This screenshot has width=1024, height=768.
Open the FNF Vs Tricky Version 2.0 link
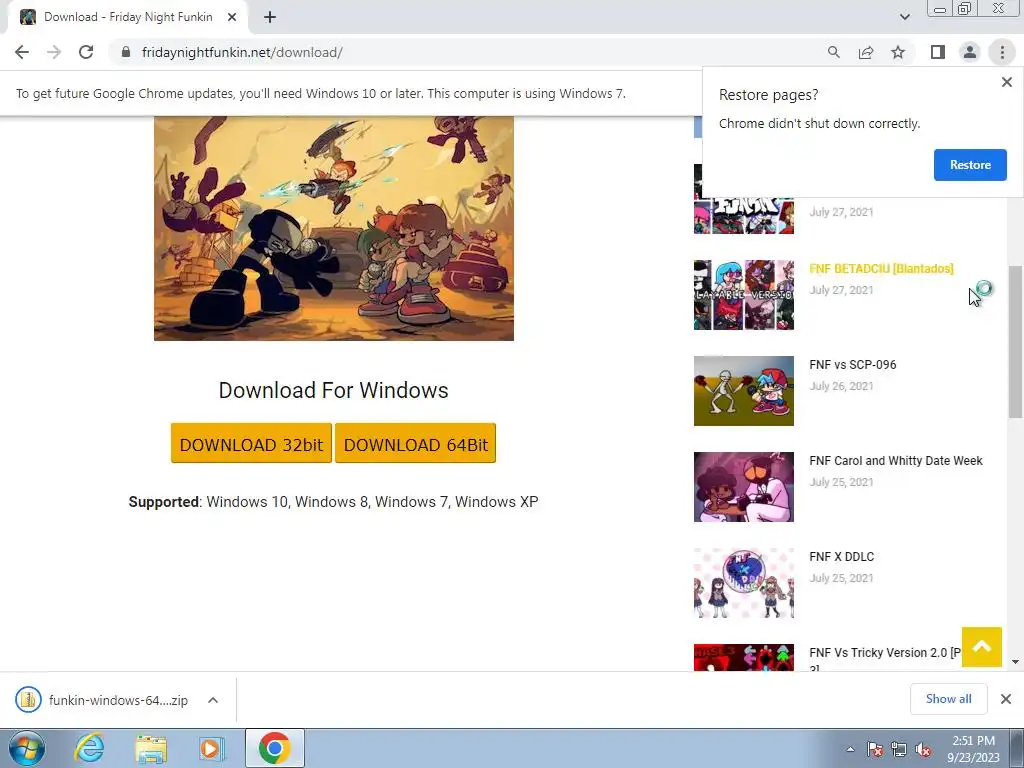pyautogui.click(x=884, y=653)
